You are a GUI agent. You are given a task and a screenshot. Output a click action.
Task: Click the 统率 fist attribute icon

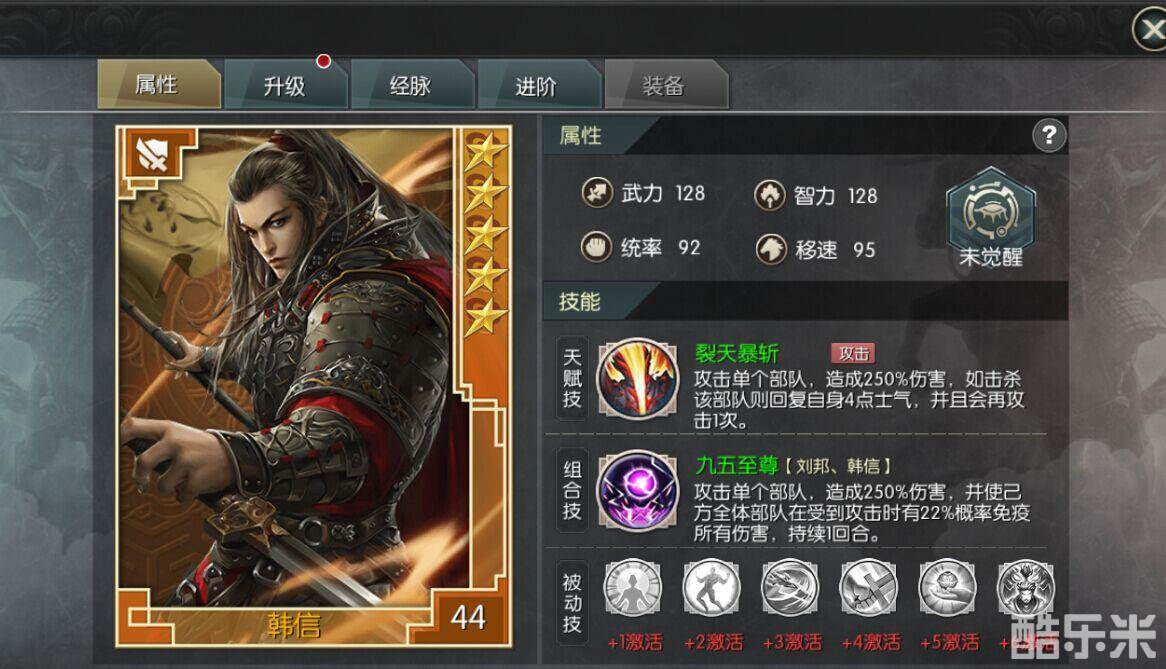596,246
